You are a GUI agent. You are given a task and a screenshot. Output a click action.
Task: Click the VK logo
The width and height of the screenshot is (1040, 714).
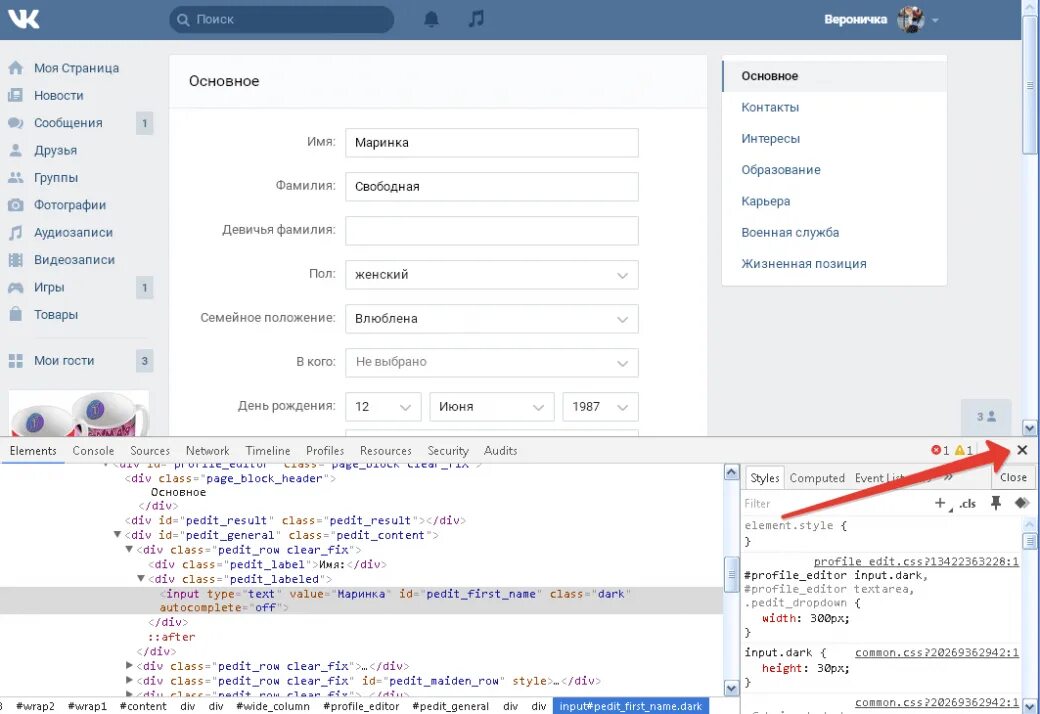tap(23, 19)
